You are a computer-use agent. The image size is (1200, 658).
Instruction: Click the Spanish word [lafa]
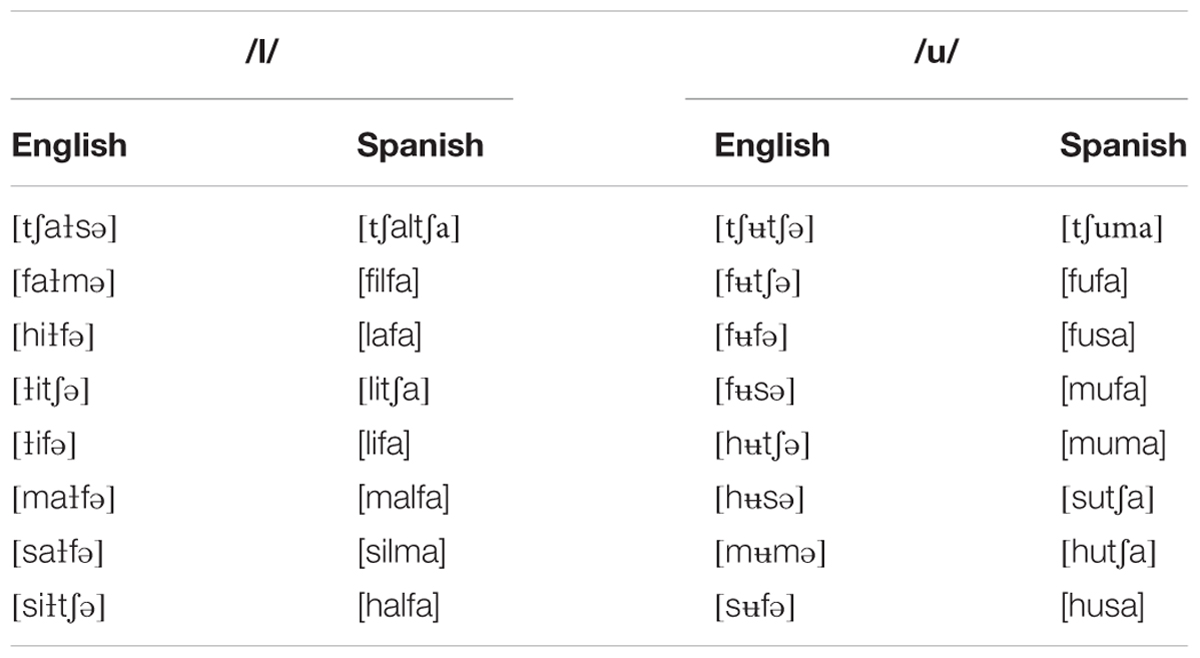click(390, 336)
